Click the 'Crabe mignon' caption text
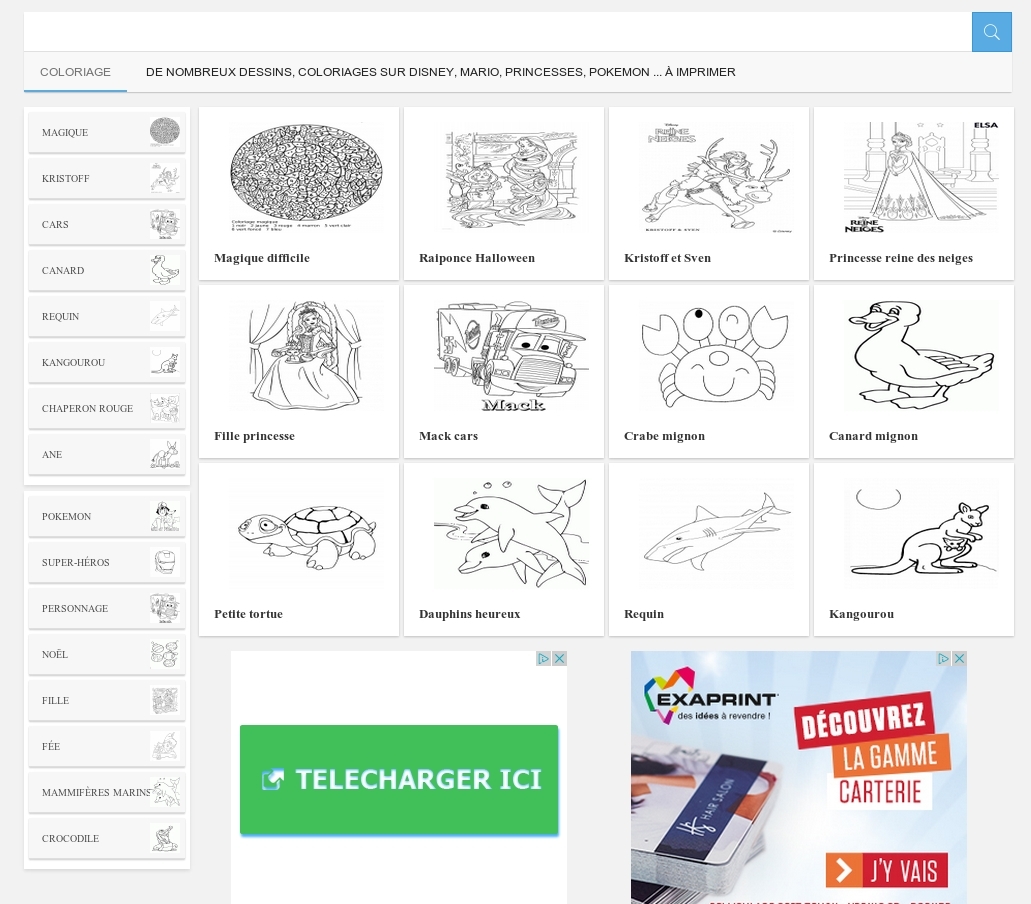 (x=664, y=436)
